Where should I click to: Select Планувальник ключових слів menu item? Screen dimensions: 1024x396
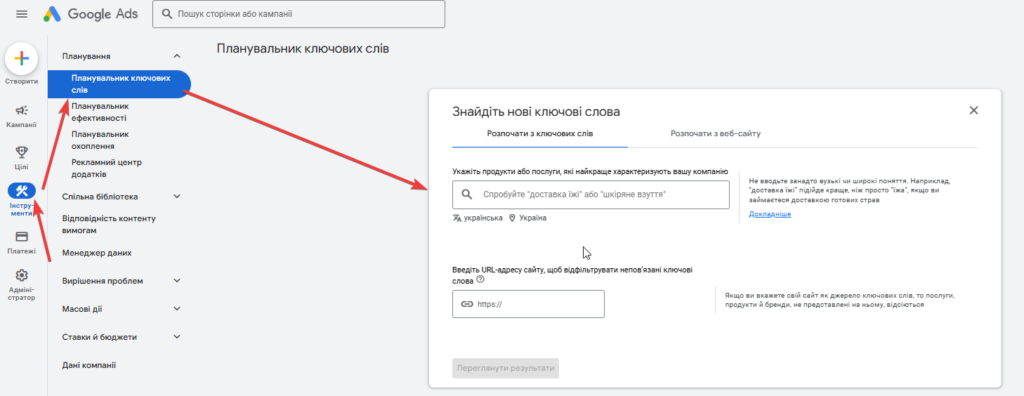point(120,84)
